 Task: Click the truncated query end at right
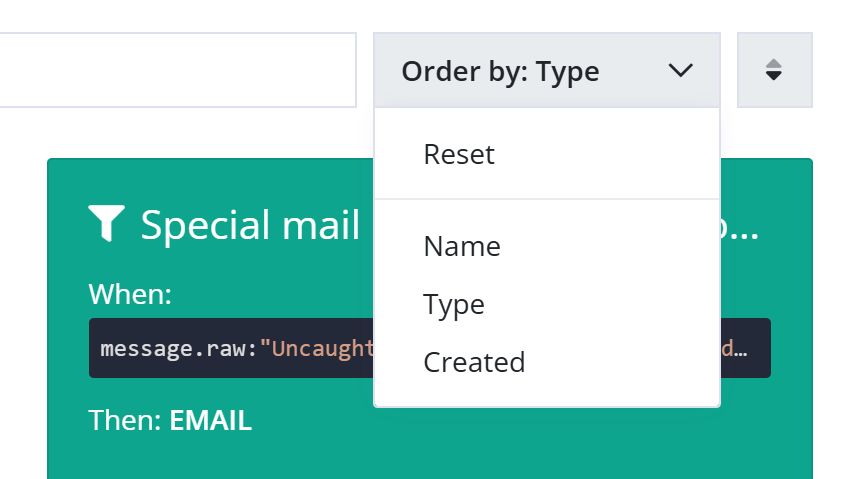point(735,349)
